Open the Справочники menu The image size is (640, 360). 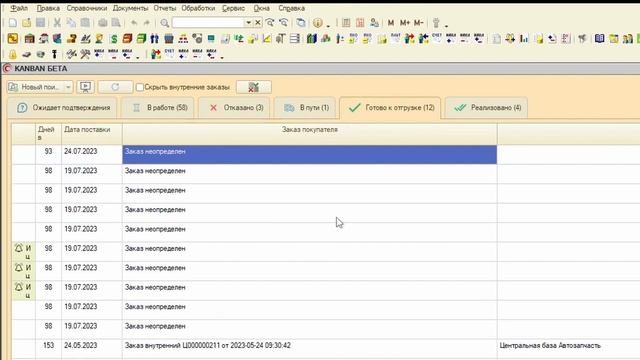pyautogui.click(x=87, y=8)
